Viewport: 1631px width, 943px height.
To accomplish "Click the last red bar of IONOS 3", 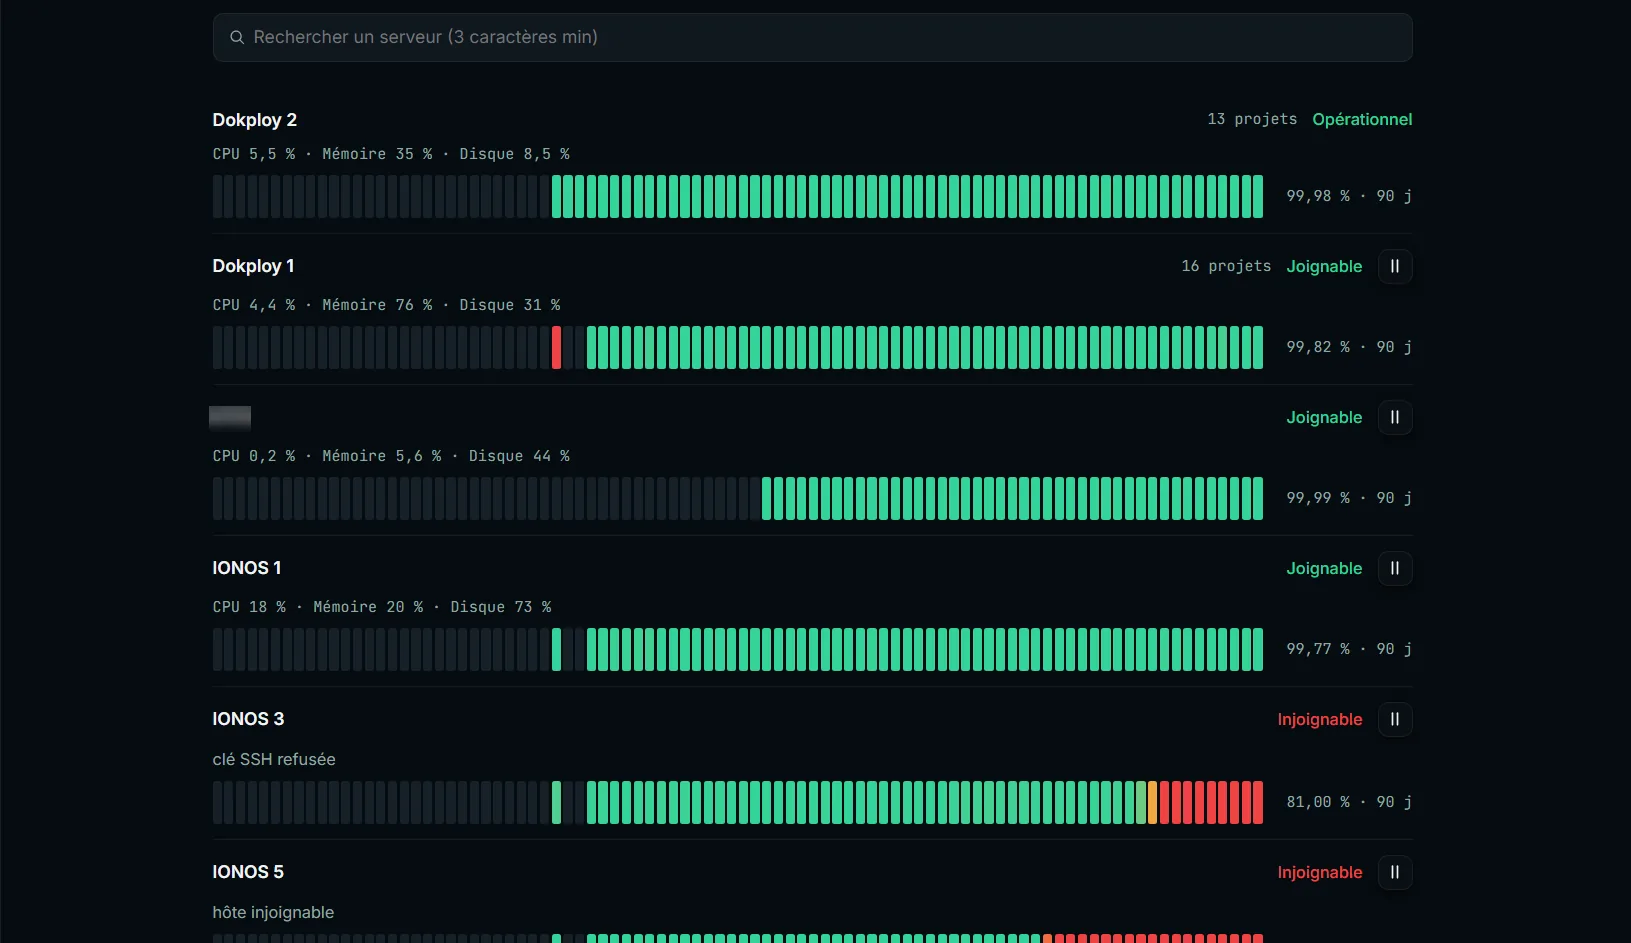I will coord(1258,802).
